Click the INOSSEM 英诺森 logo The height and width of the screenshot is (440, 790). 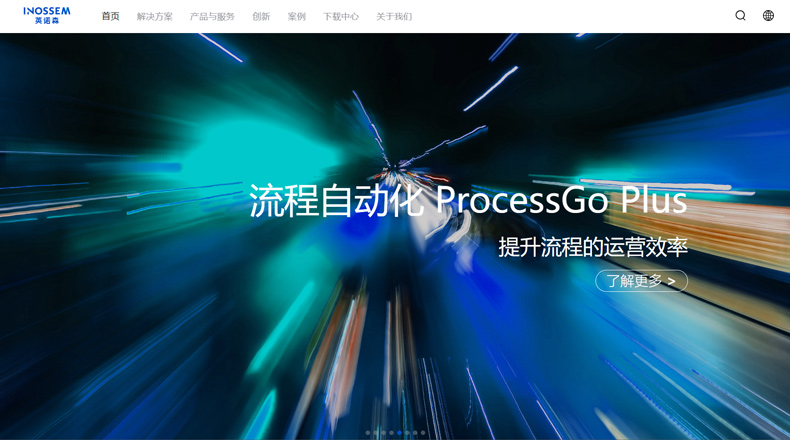pyautogui.click(x=46, y=16)
